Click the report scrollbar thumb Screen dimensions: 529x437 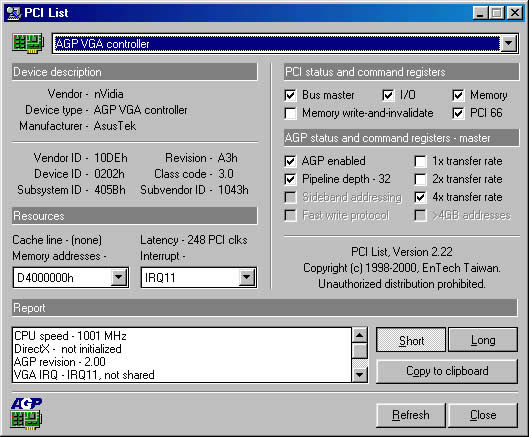(x=360, y=351)
